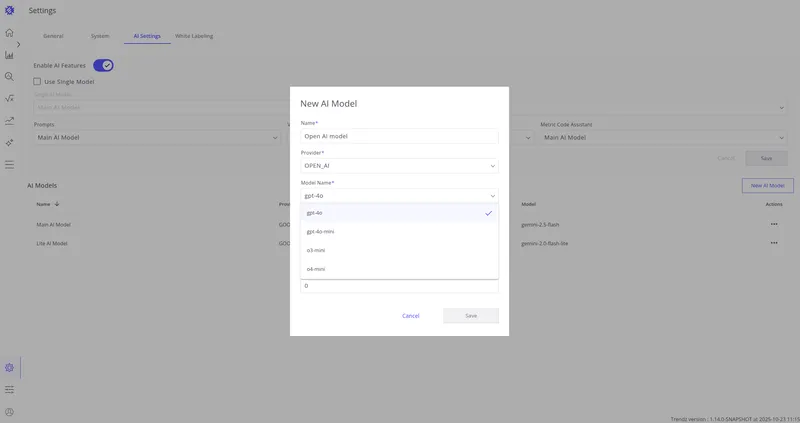Click the gemini-2.0-flash-lite model cell

pyautogui.click(x=544, y=243)
